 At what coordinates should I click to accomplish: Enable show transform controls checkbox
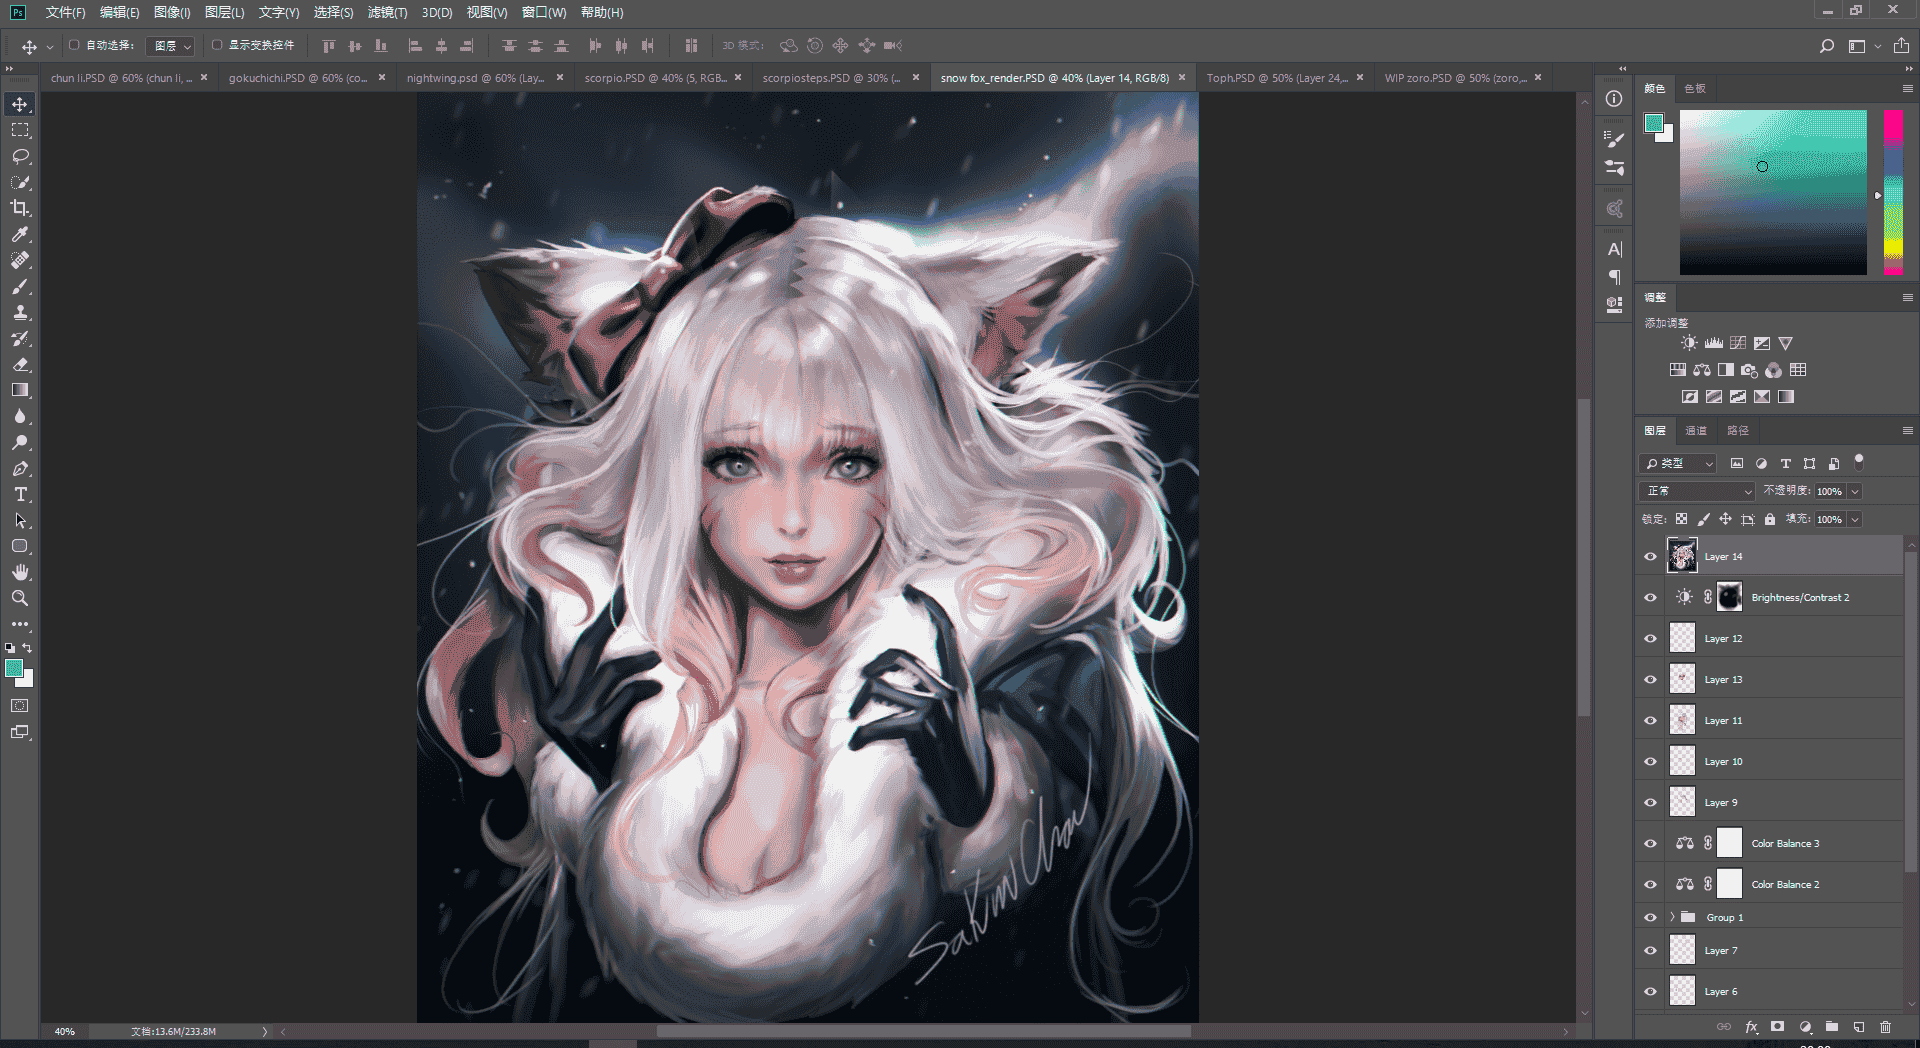[x=217, y=45]
